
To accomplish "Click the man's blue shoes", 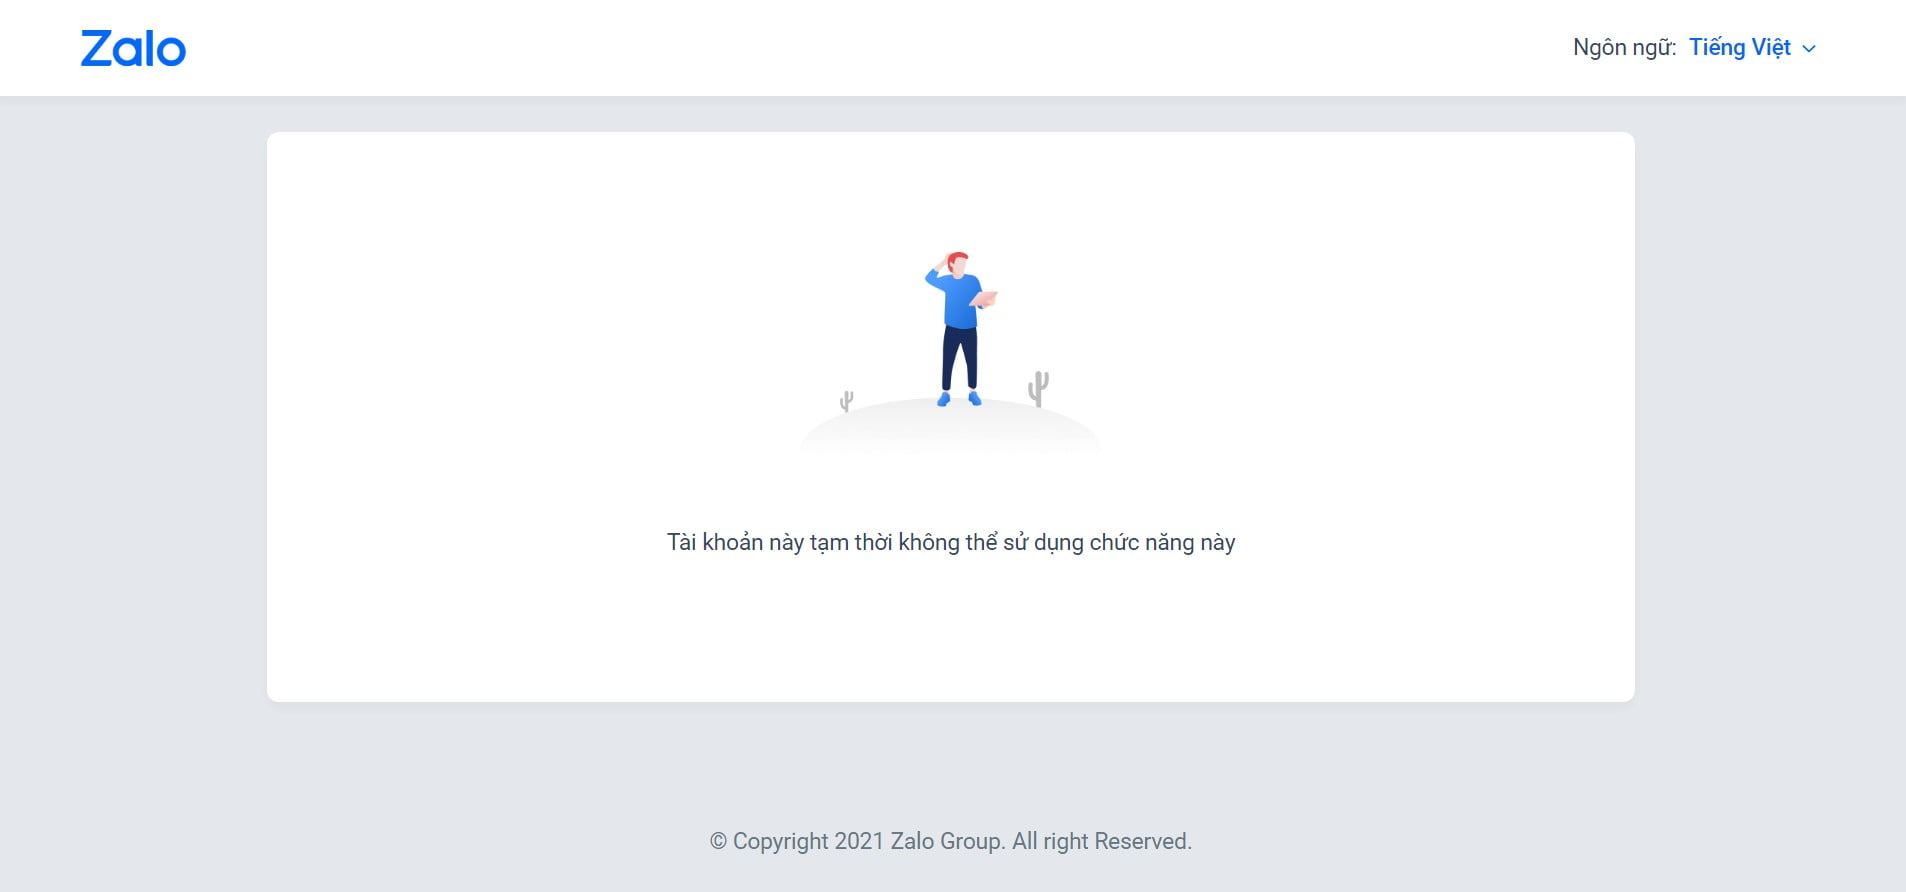I will point(958,399).
